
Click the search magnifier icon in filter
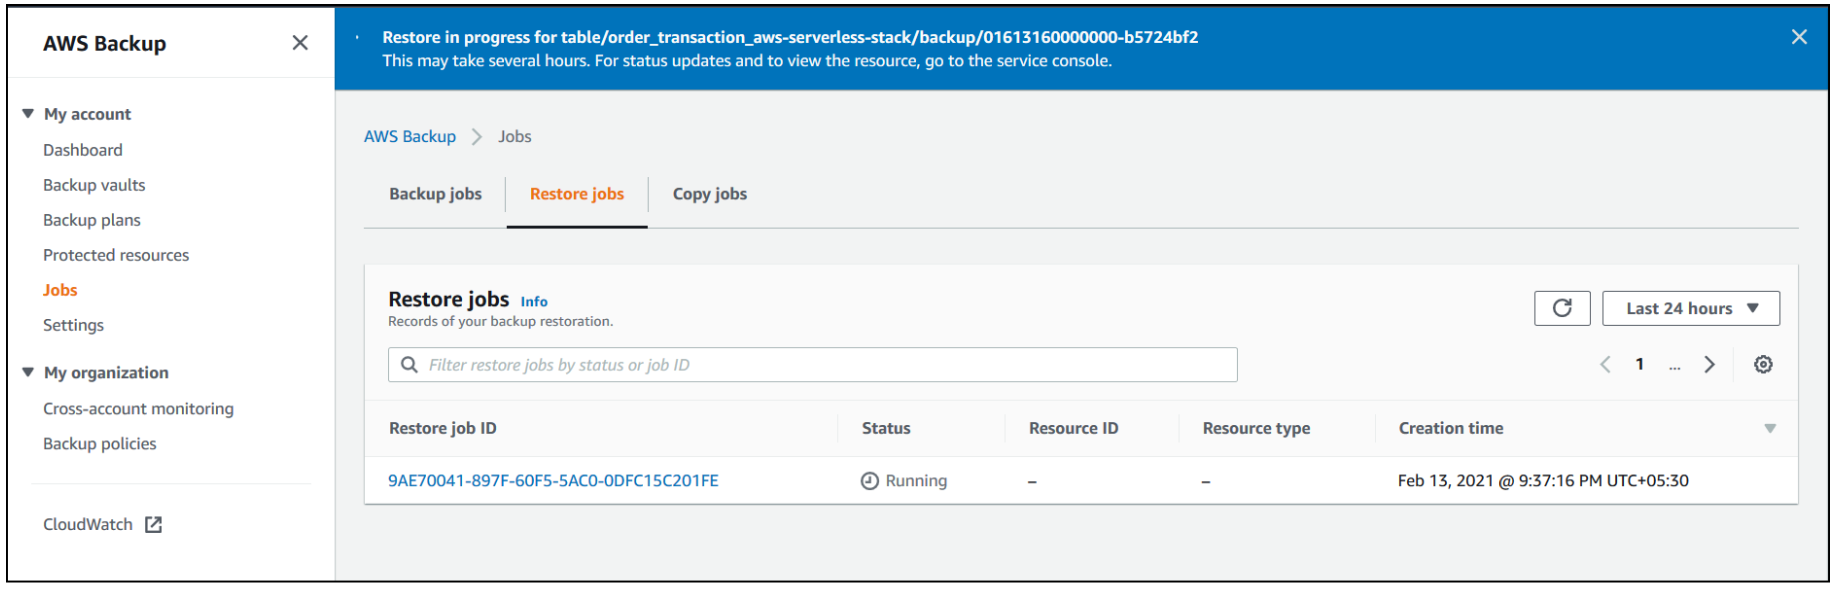[x=409, y=365]
